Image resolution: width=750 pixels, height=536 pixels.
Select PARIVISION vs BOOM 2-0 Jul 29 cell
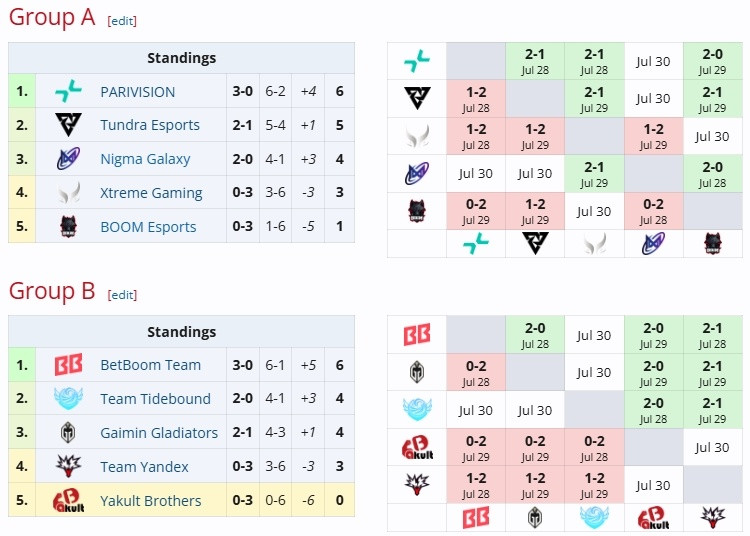click(x=713, y=61)
